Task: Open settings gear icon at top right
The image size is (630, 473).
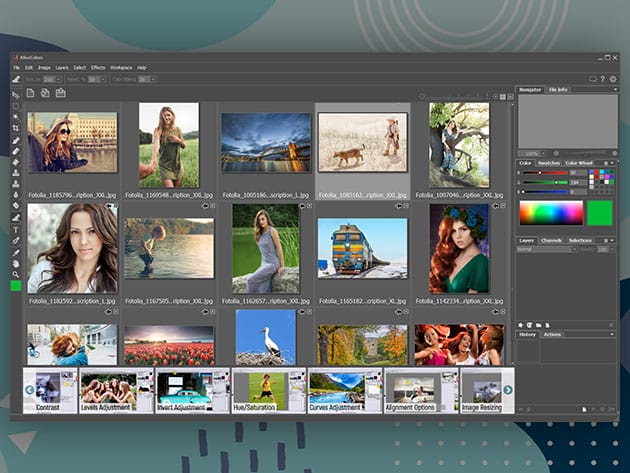Action: (614, 78)
